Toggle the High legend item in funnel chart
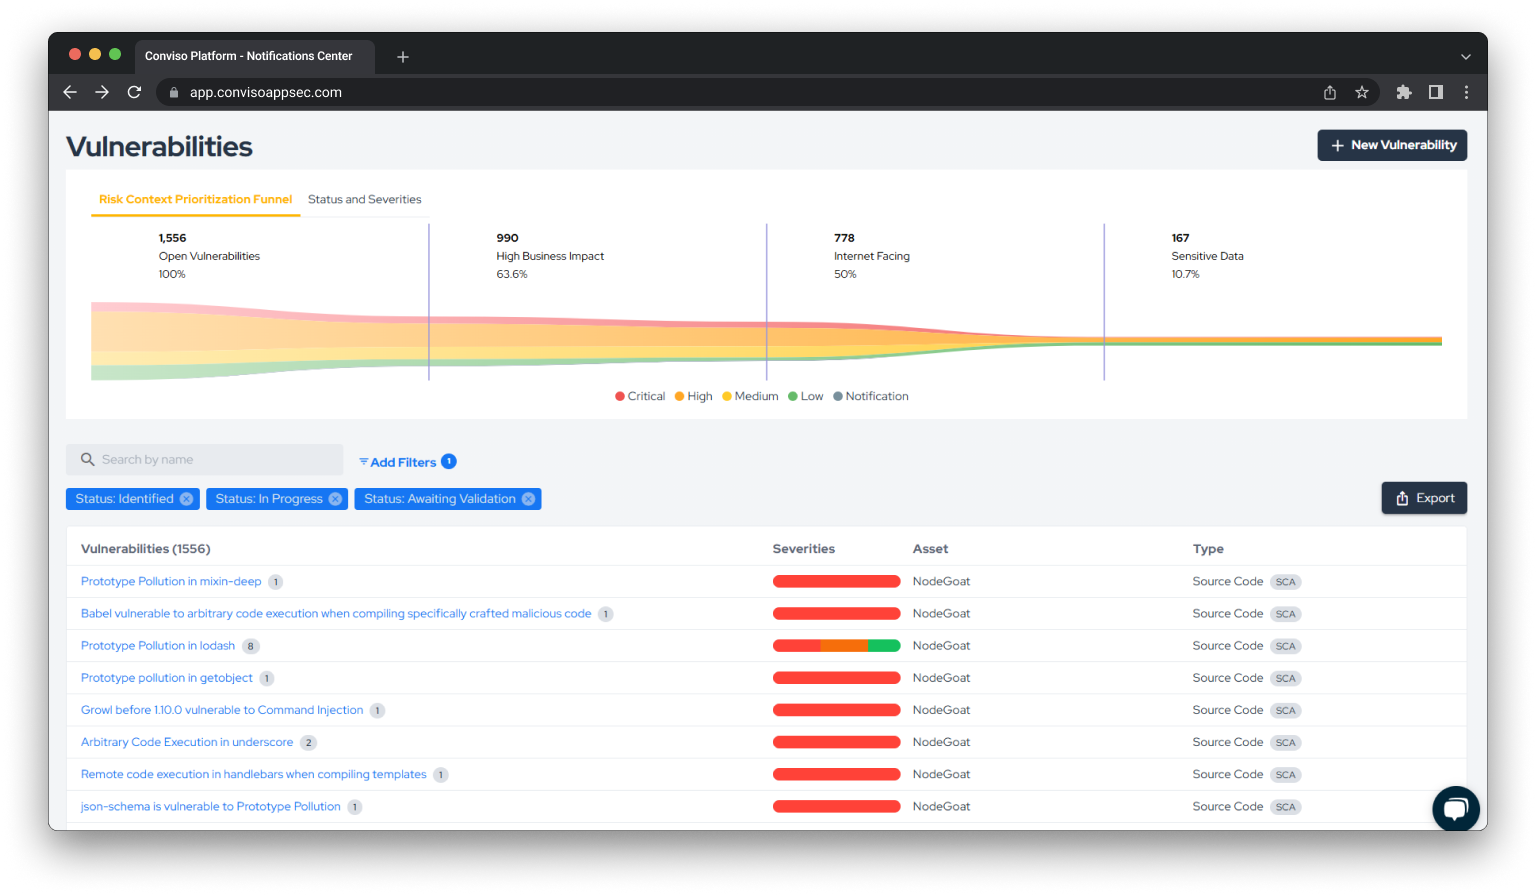 (x=694, y=397)
